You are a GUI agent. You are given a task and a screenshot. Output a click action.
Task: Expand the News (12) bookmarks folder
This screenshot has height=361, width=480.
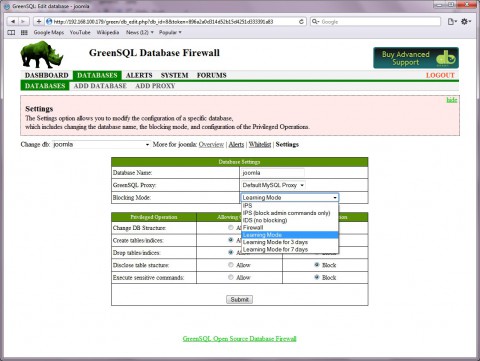pyautogui.click(x=140, y=32)
